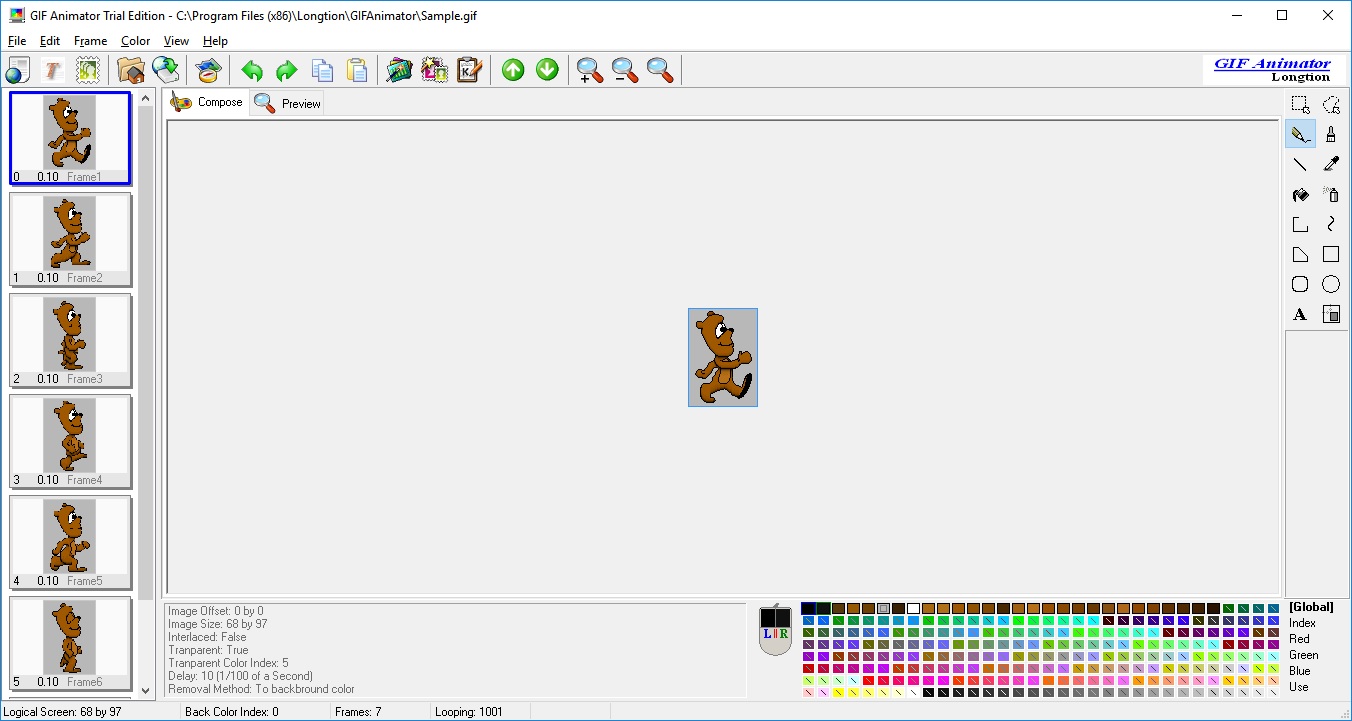The width and height of the screenshot is (1352, 721).
Task: Select the rectangular selection tool
Action: 1300,104
